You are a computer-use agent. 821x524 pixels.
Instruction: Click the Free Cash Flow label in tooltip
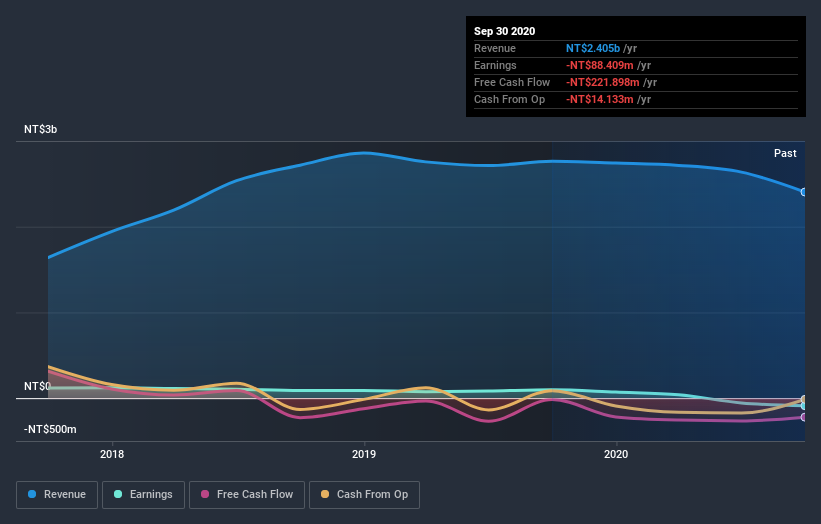[512, 82]
